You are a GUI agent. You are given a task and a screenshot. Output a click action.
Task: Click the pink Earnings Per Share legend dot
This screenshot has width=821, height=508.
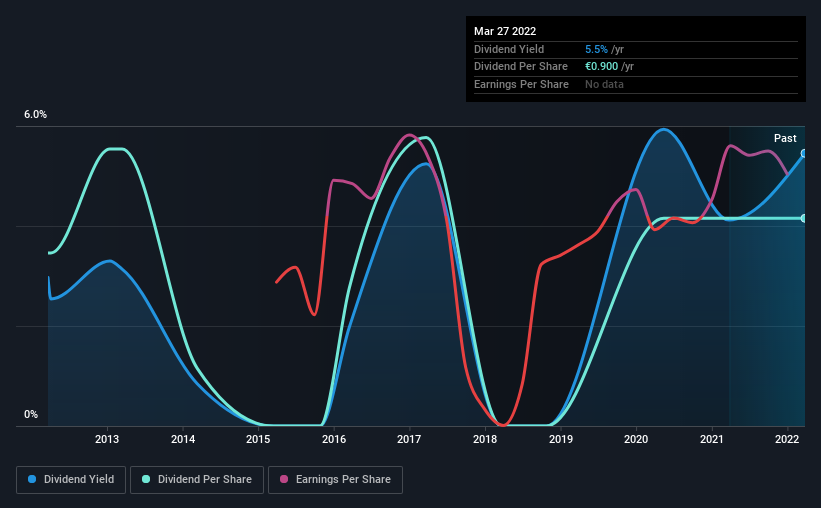(x=284, y=479)
